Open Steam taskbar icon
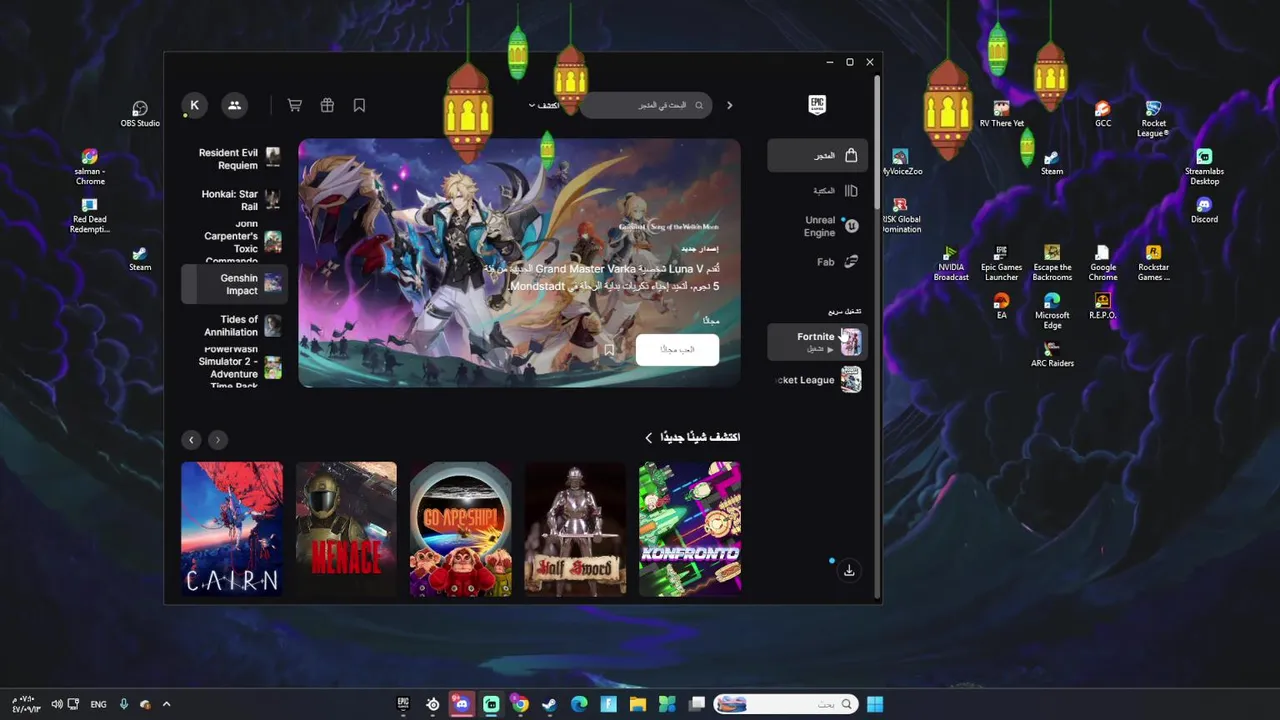 [549, 704]
